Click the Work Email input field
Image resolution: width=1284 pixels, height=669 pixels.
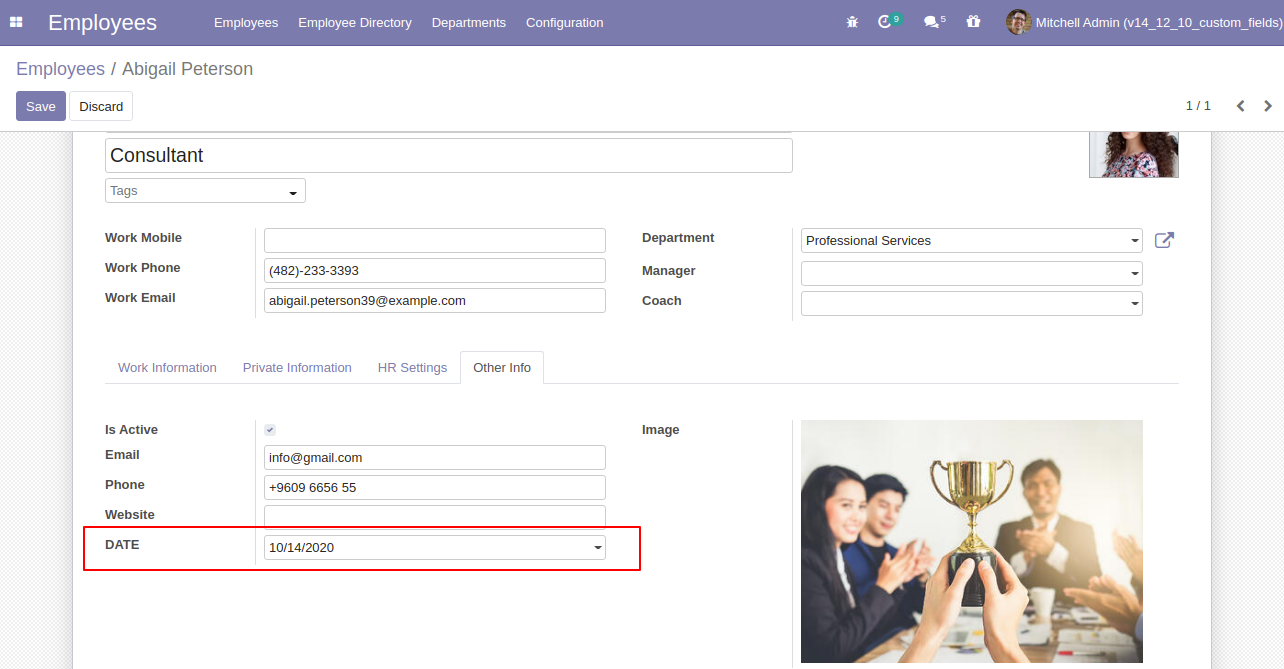435,300
